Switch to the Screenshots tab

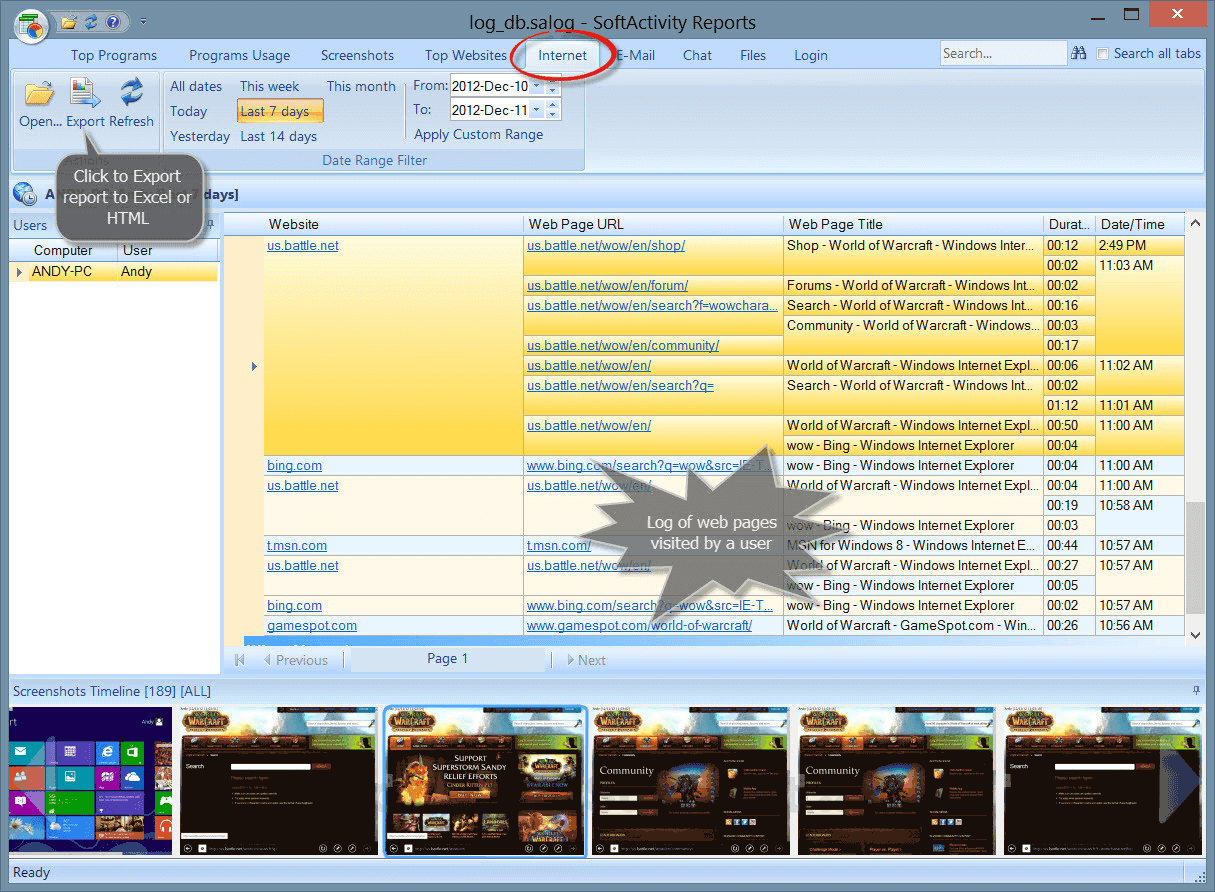click(x=357, y=55)
